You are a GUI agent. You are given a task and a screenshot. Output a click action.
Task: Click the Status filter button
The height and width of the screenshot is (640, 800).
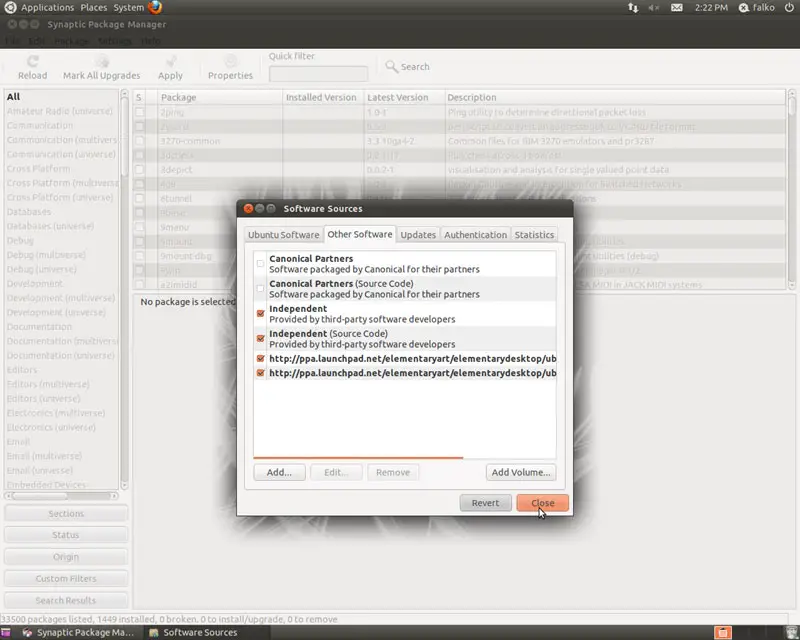[x=66, y=535]
